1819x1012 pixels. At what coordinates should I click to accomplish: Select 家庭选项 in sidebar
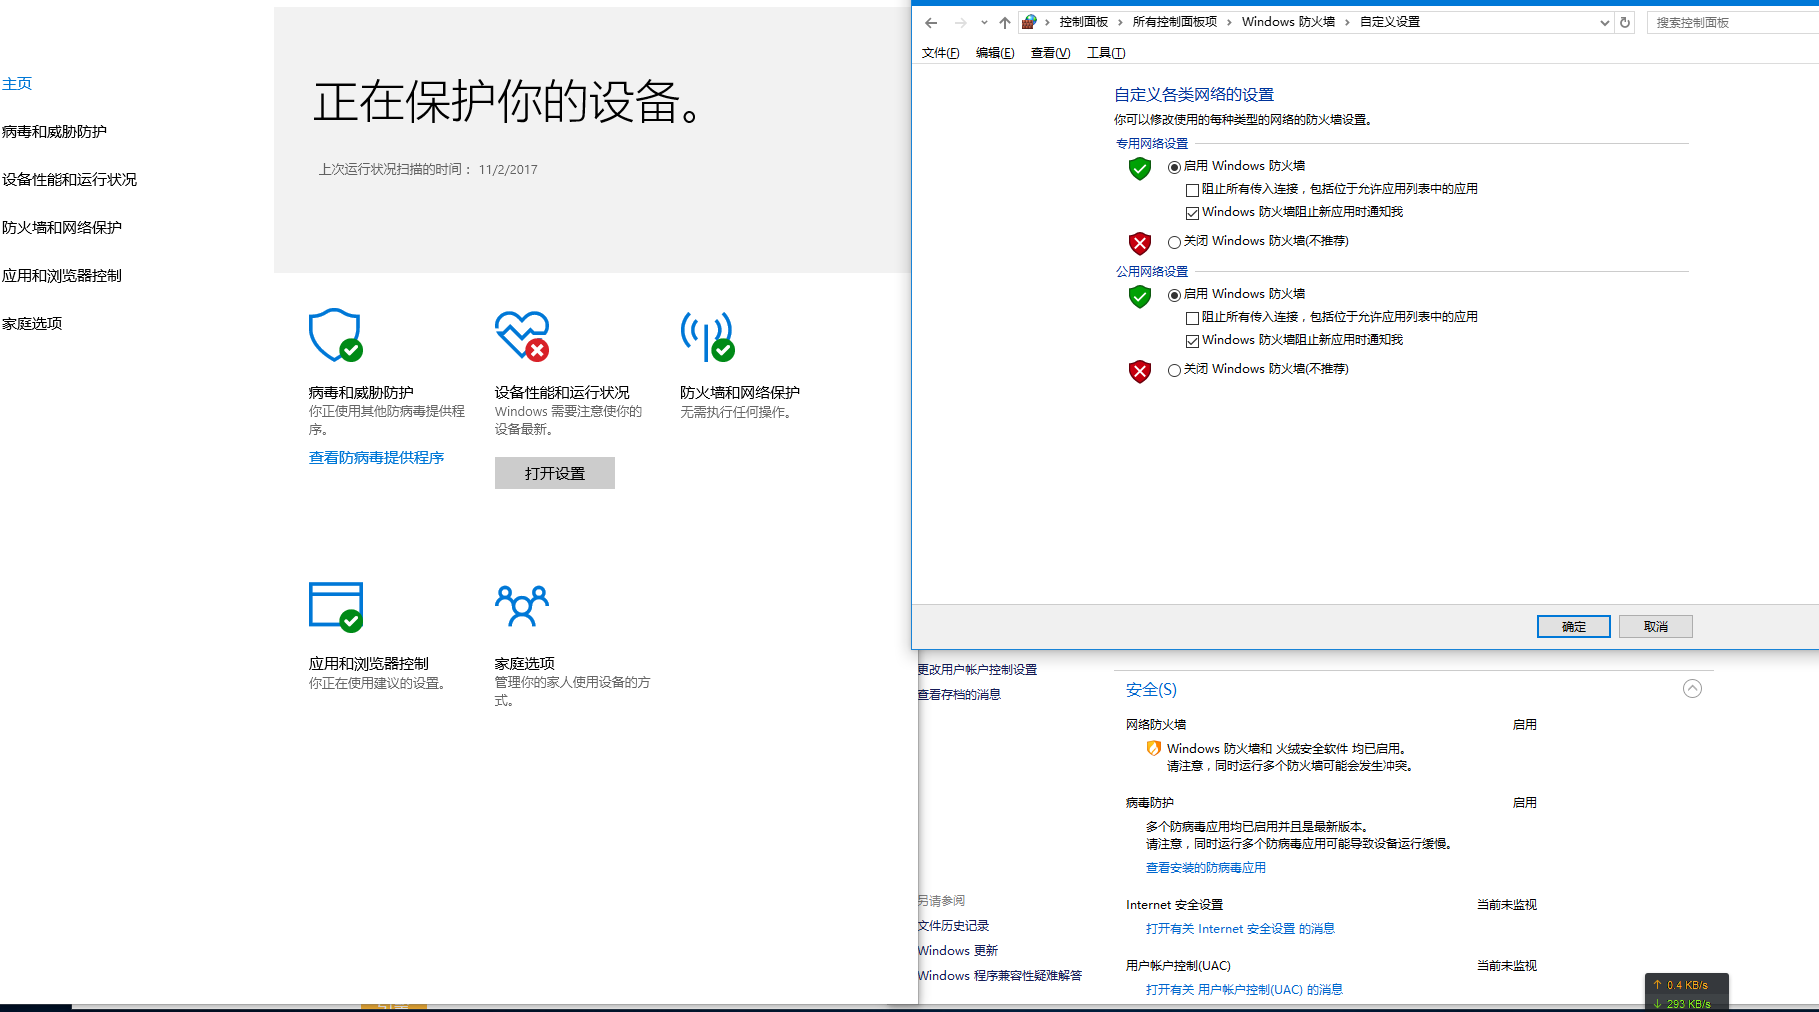[32, 324]
